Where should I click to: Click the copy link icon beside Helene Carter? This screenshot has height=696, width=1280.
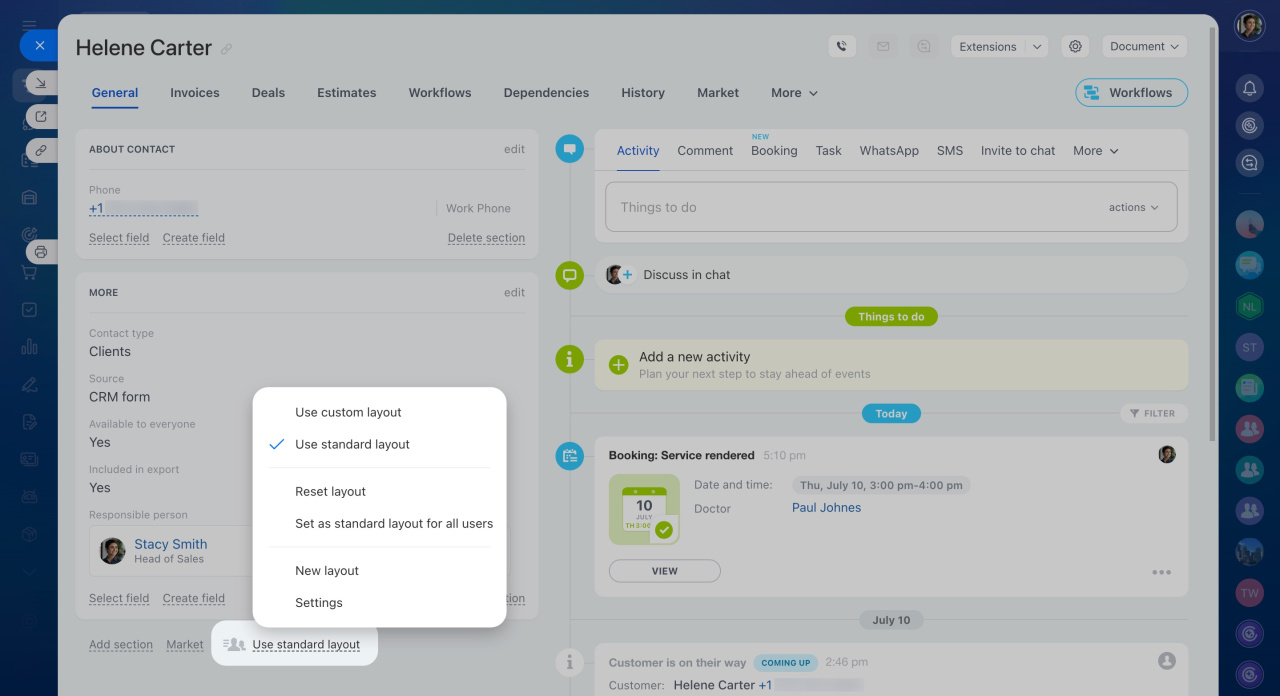click(227, 49)
